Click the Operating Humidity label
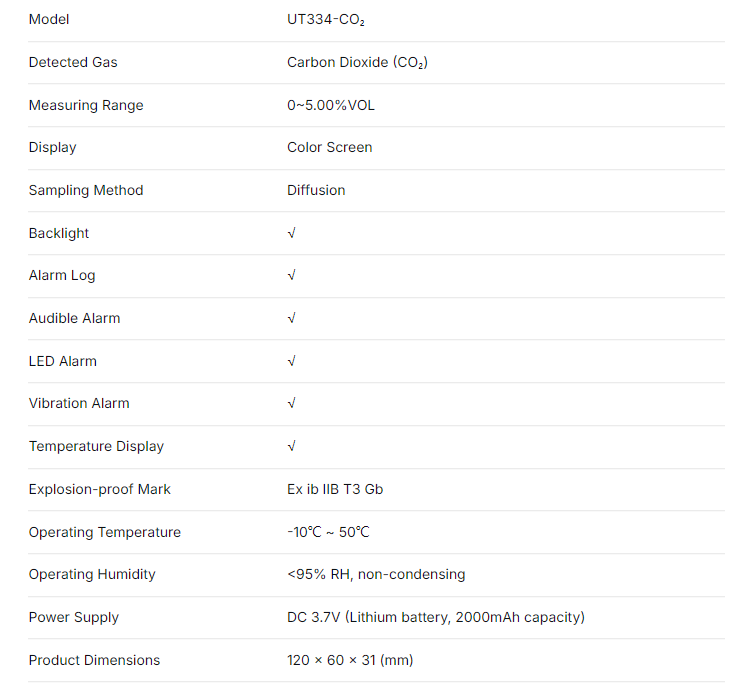 click(x=92, y=574)
